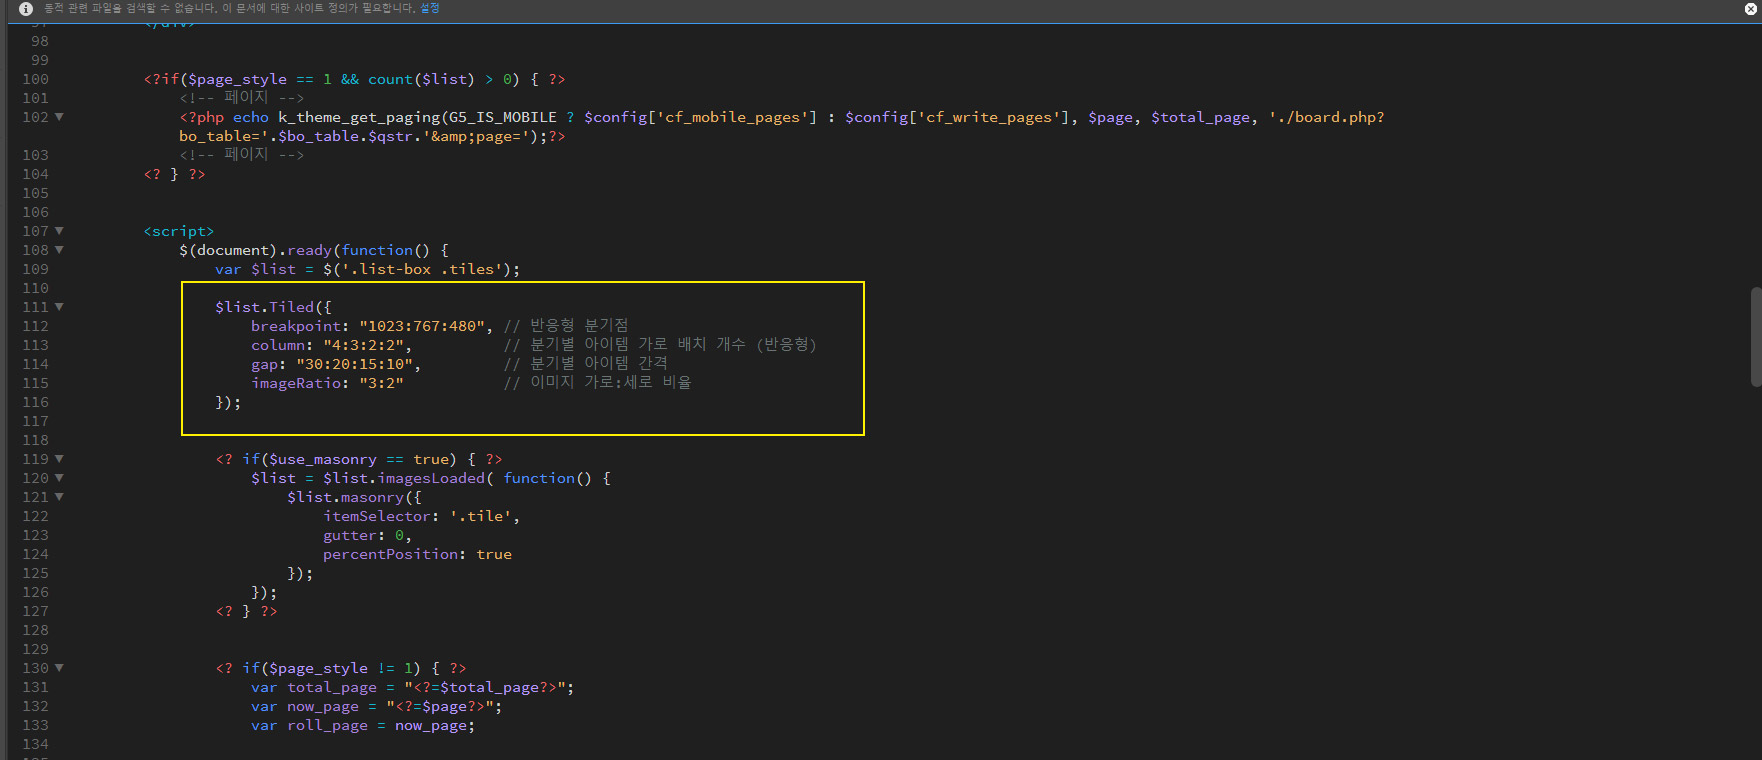This screenshot has width=1762, height=760.
Task: Click percentPosition property text
Action: [390, 554]
